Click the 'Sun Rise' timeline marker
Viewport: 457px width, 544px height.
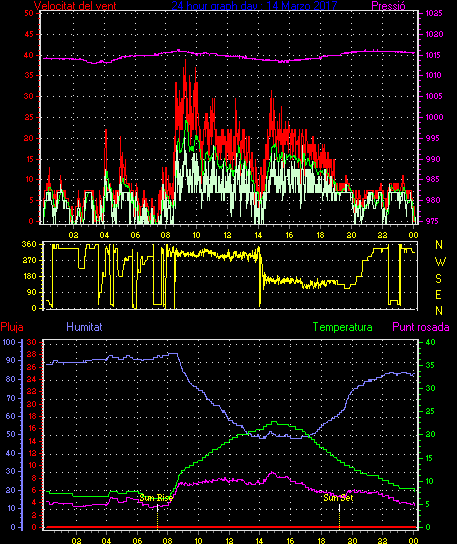[x=156, y=498]
